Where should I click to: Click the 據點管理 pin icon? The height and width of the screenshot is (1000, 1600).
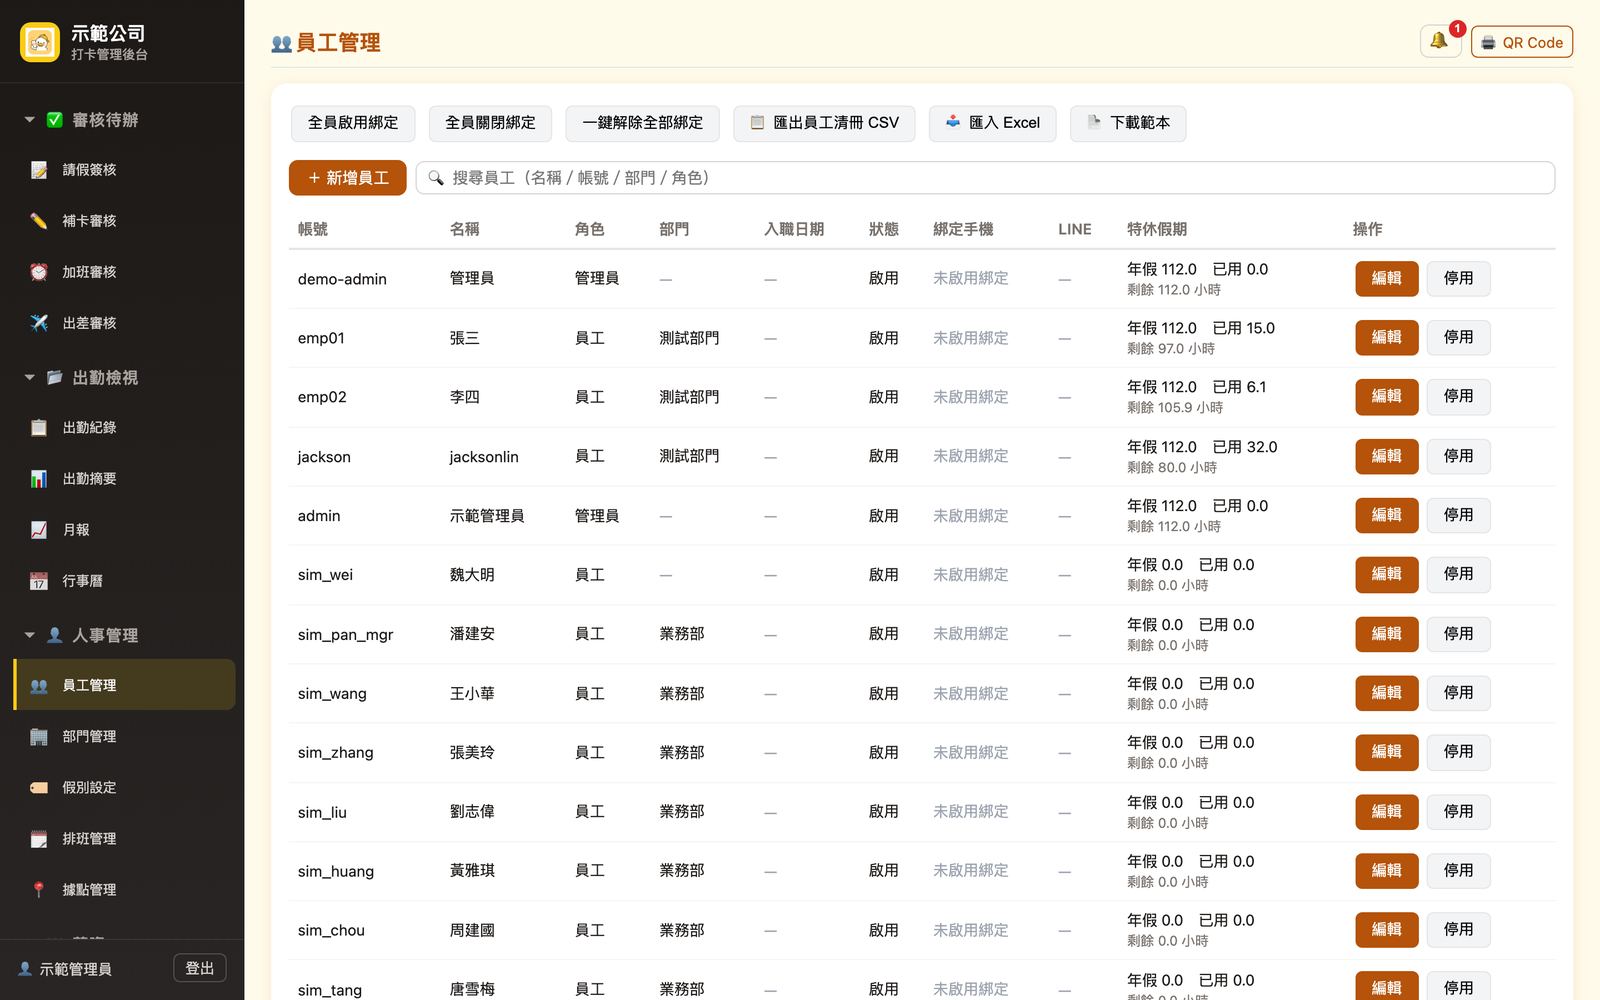pos(39,890)
